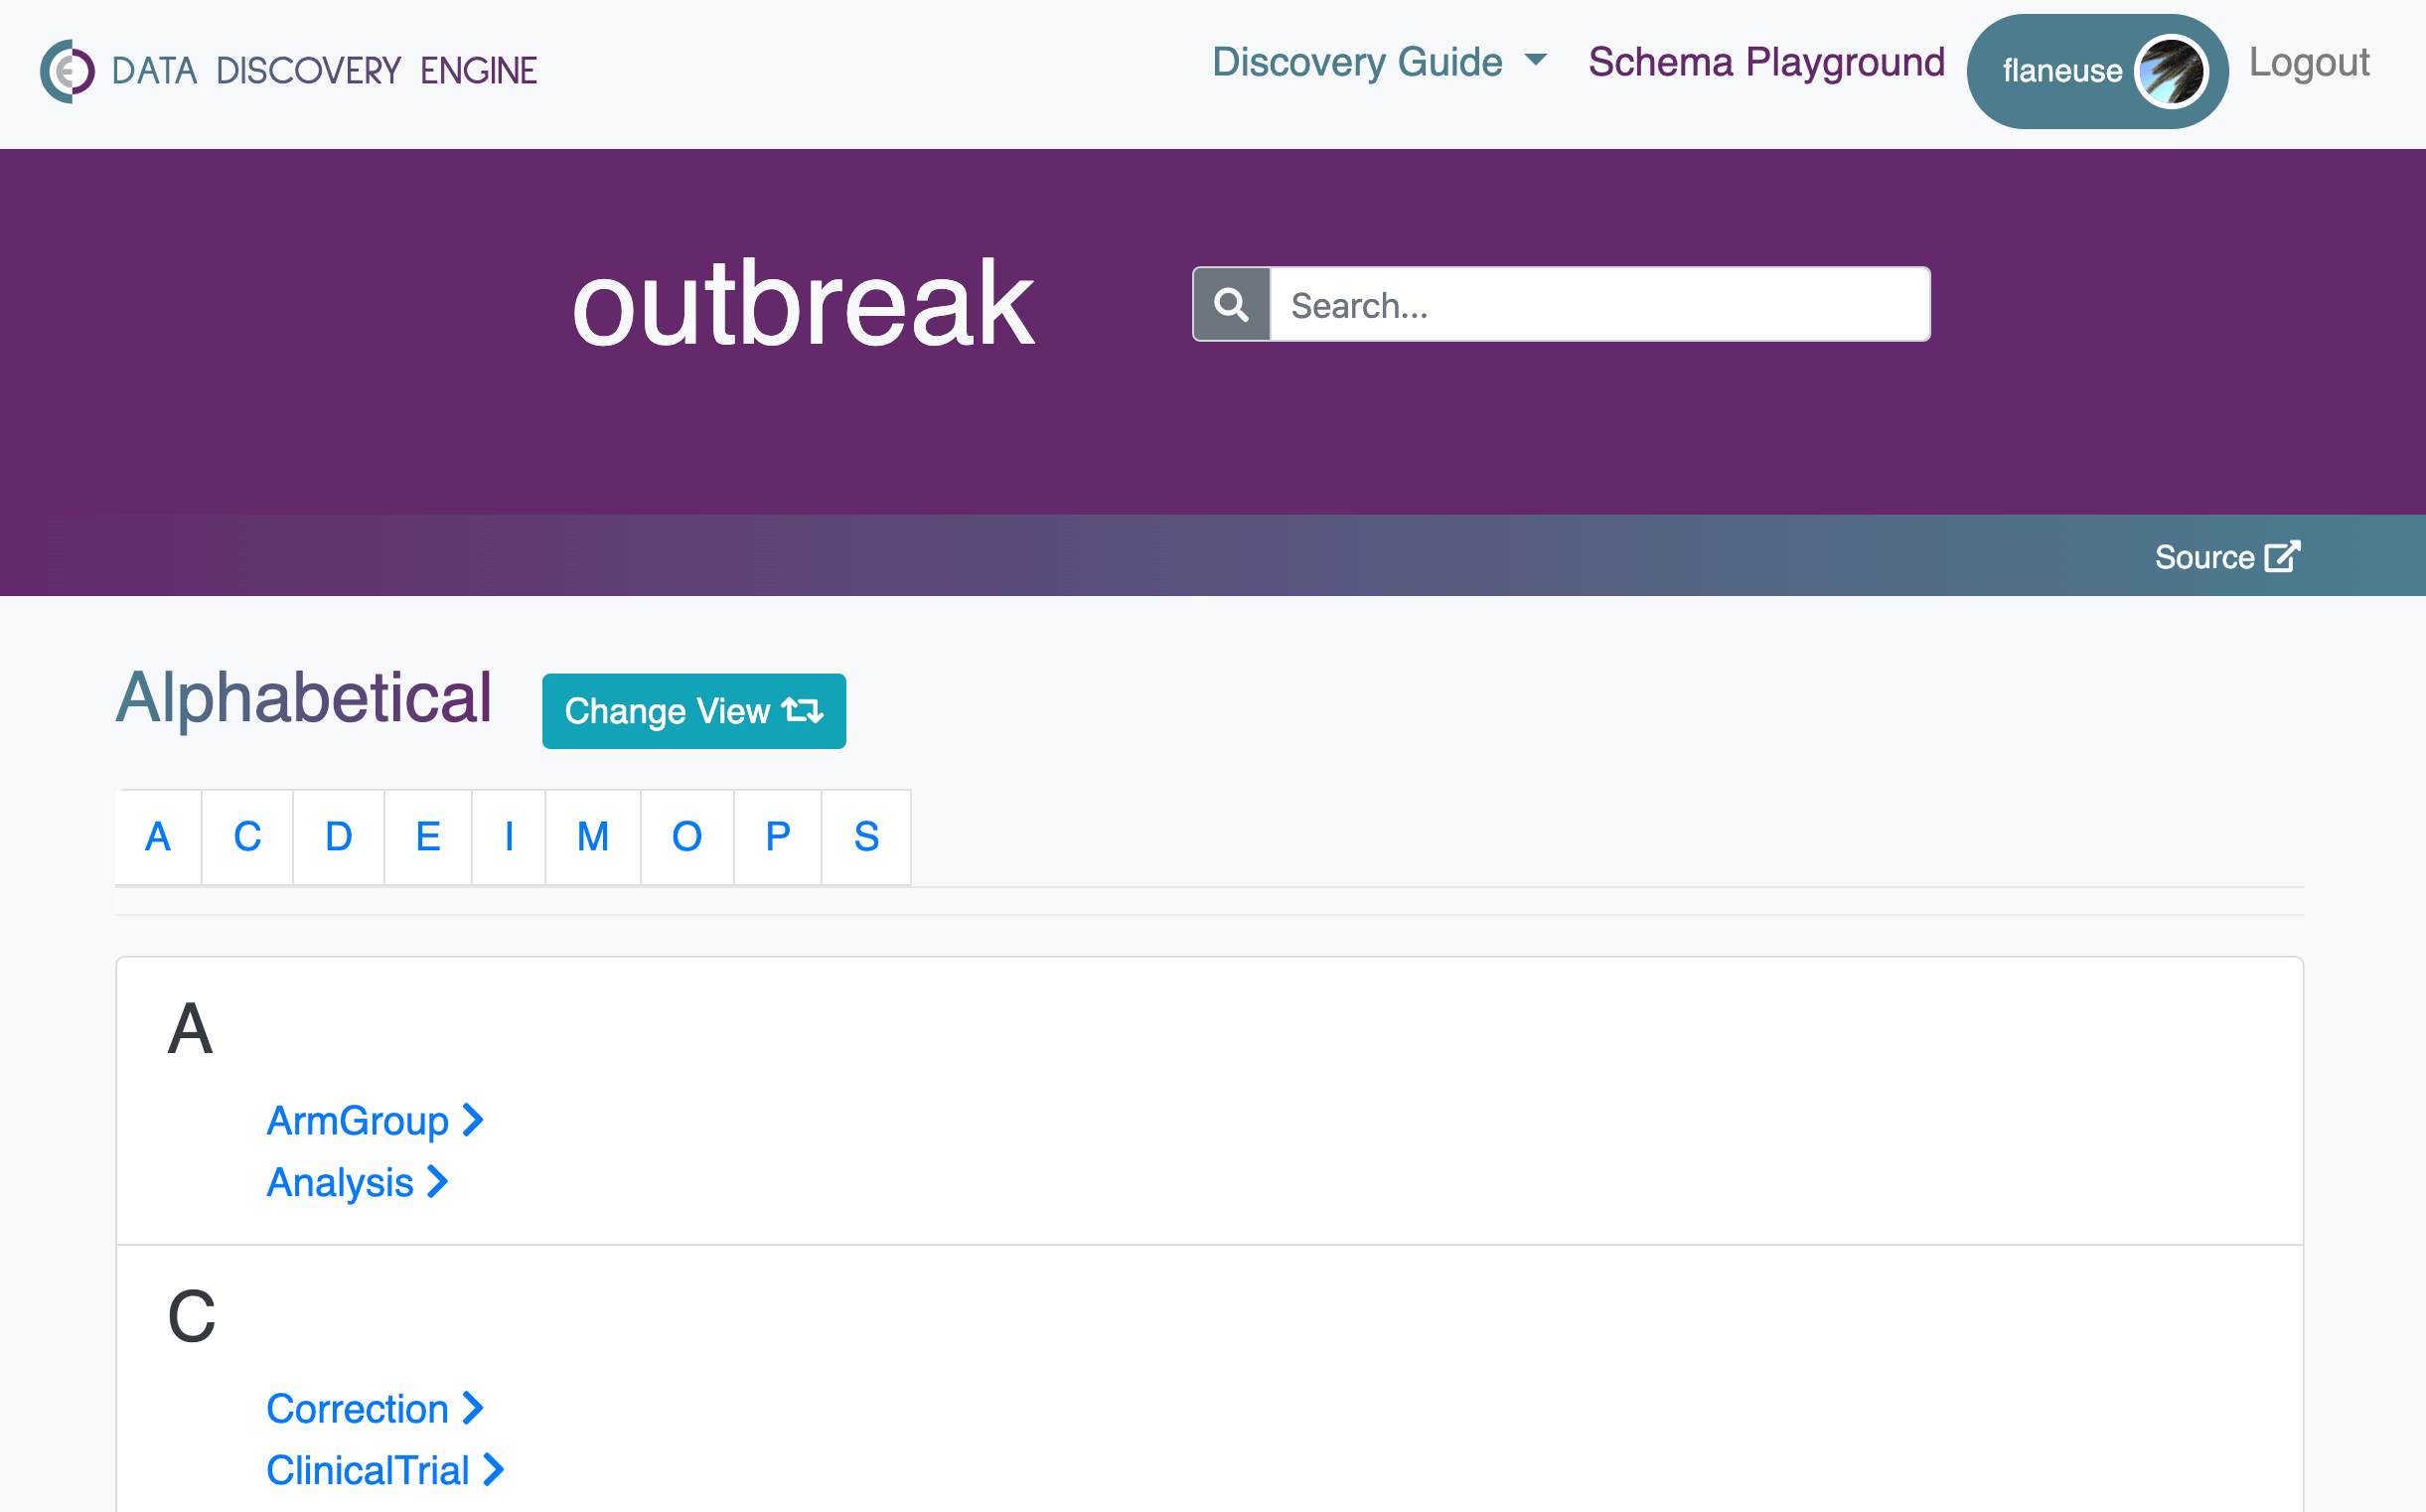Click the Logout link

(x=2309, y=62)
